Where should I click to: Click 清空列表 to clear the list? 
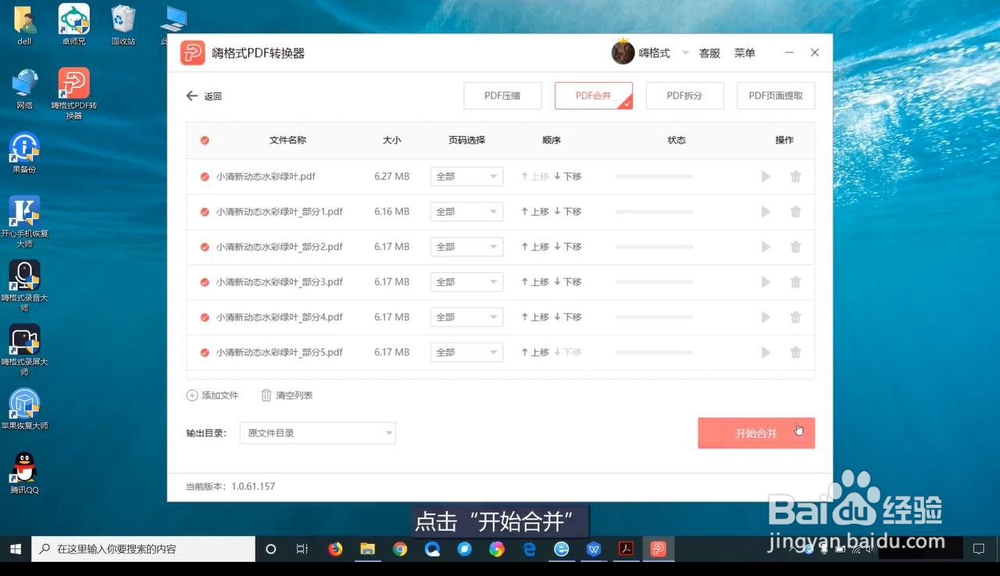pyautogui.click(x=287, y=395)
